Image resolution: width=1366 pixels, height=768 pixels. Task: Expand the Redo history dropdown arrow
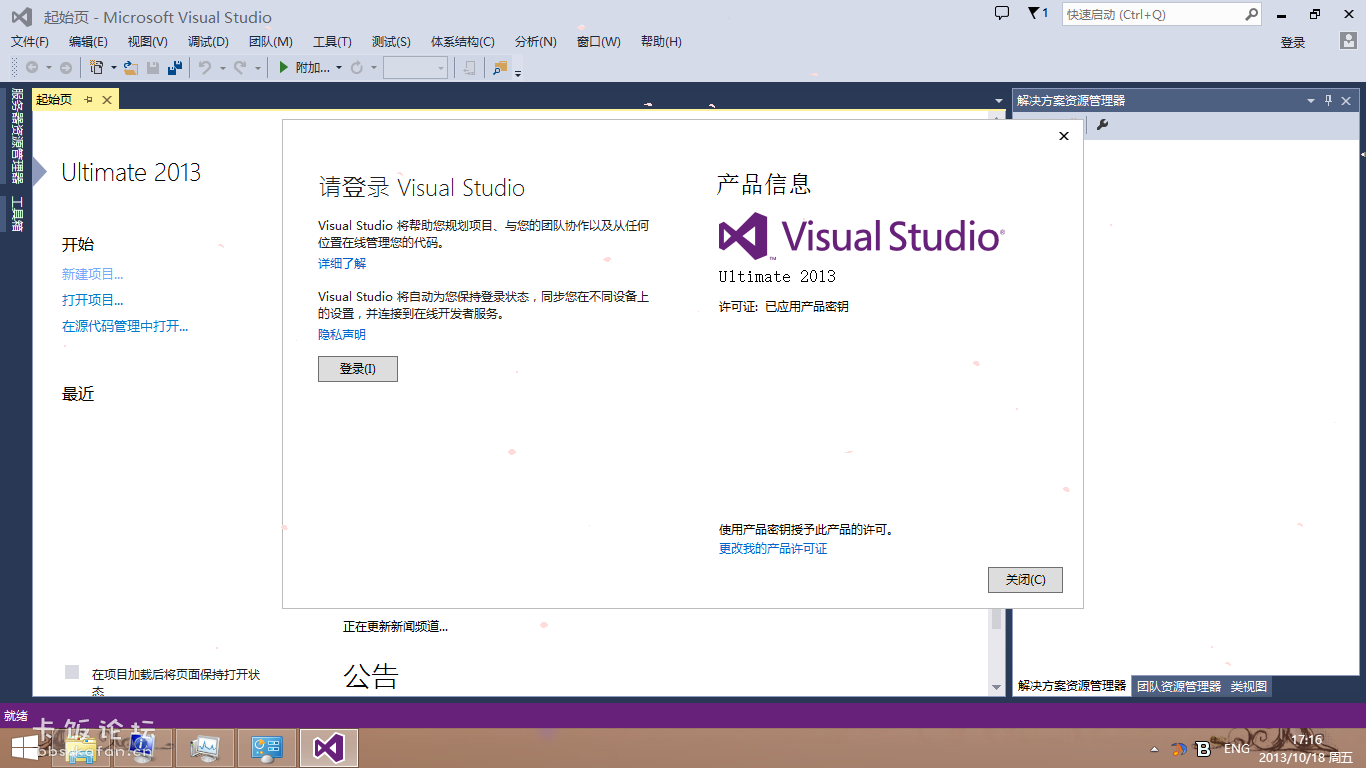point(257,68)
